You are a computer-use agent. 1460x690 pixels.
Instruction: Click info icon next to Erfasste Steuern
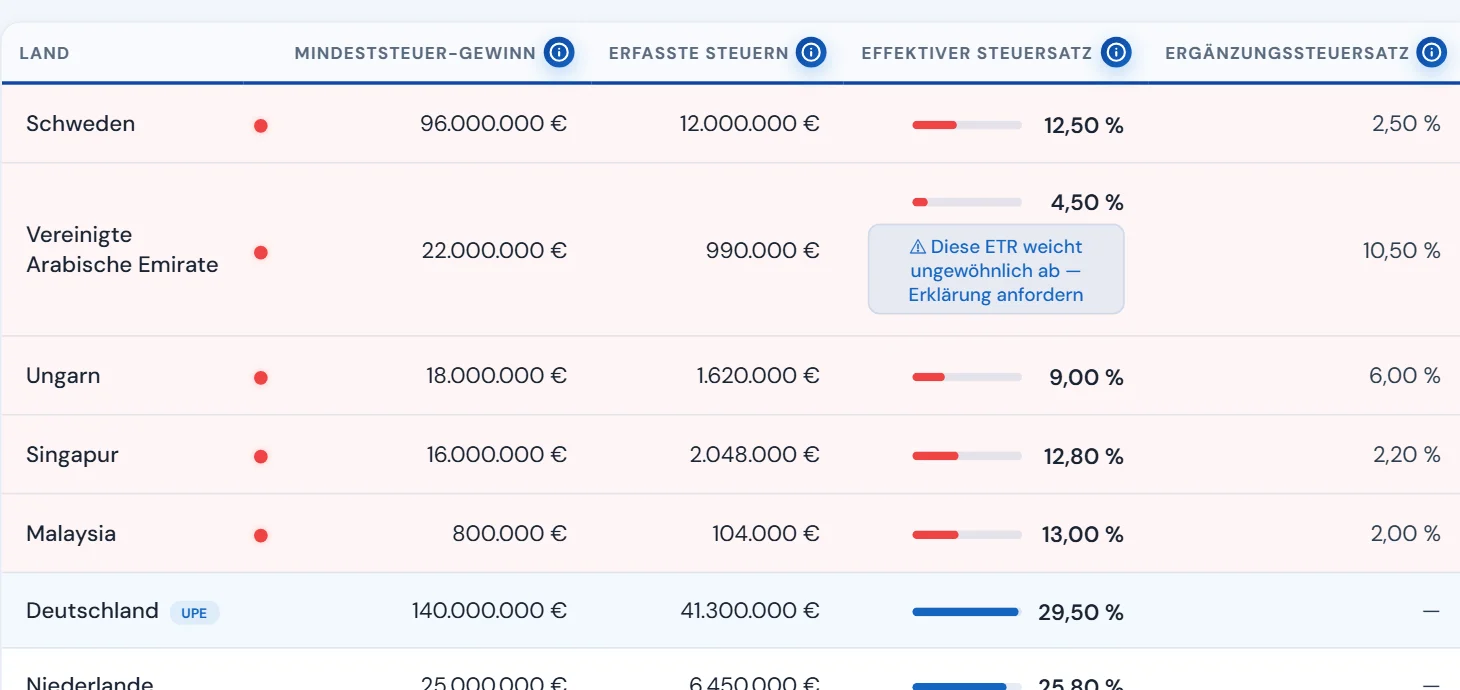coord(811,52)
